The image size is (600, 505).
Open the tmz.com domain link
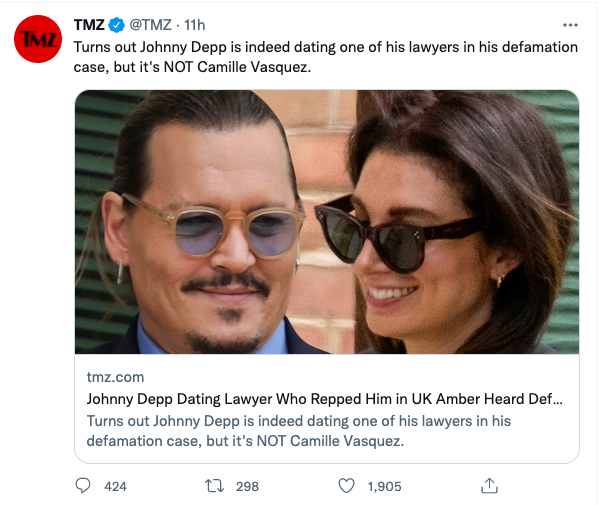point(115,377)
